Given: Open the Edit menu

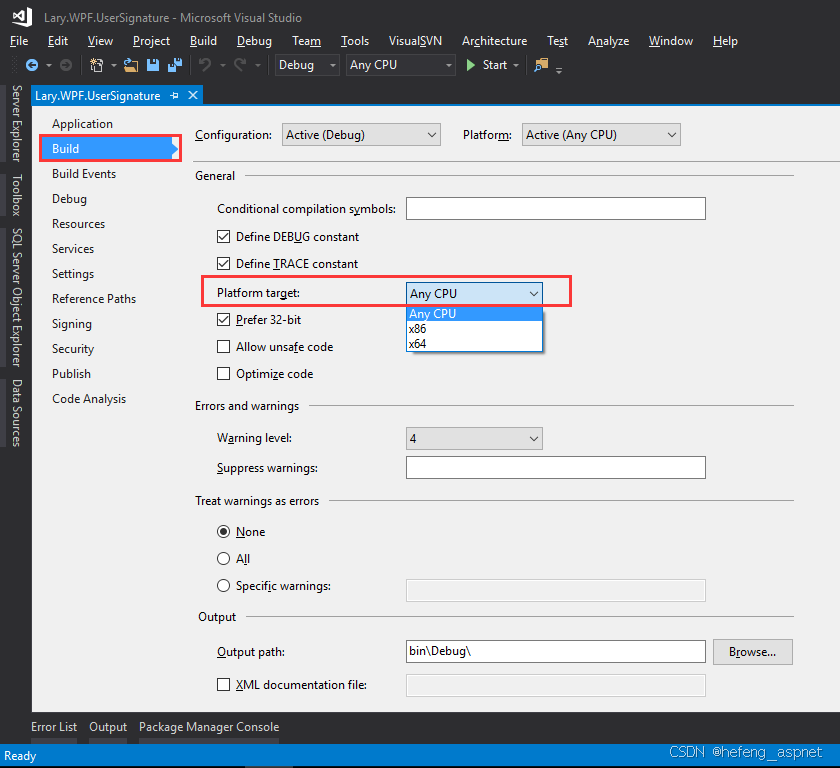Looking at the screenshot, I should tap(58, 41).
